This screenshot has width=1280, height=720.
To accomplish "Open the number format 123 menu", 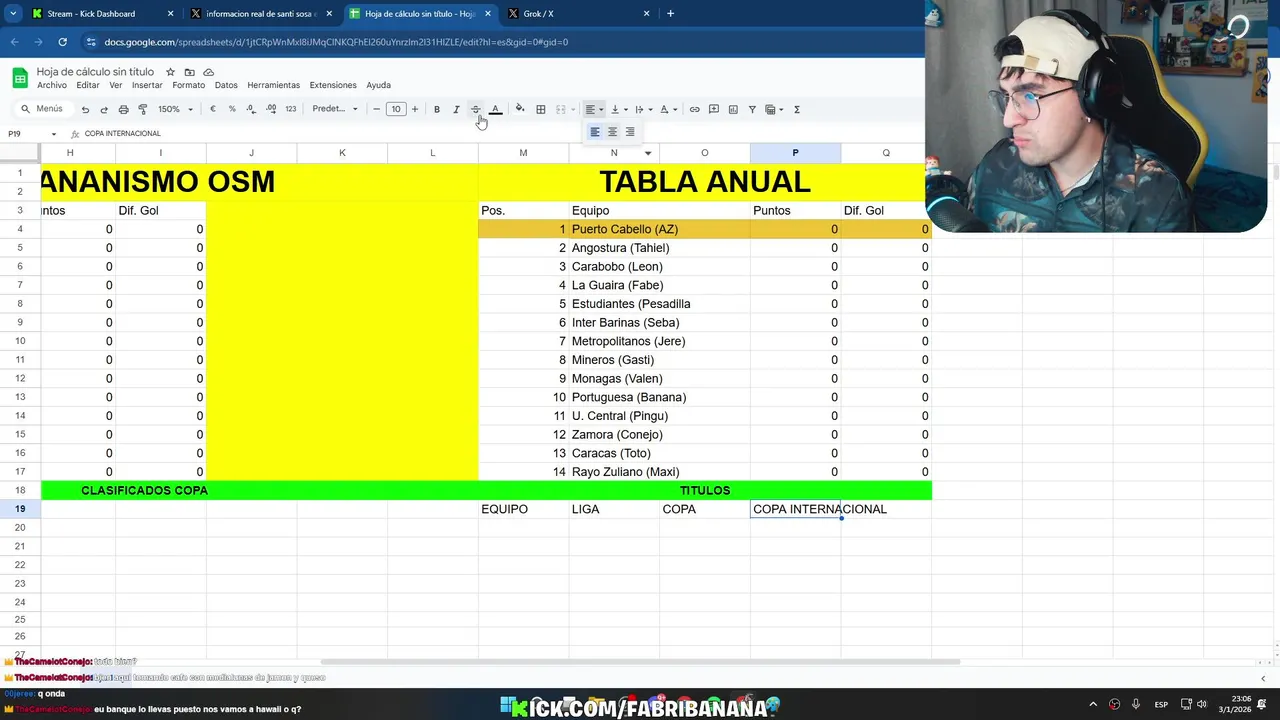I will 290,109.
